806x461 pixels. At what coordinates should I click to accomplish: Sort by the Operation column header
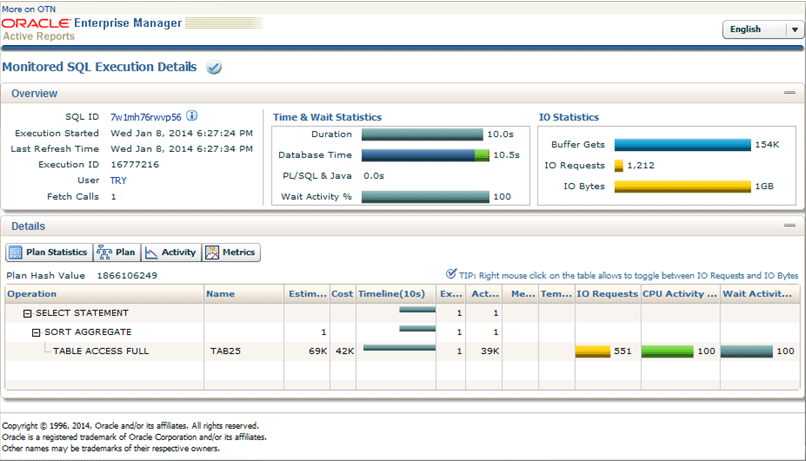(104, 294)
